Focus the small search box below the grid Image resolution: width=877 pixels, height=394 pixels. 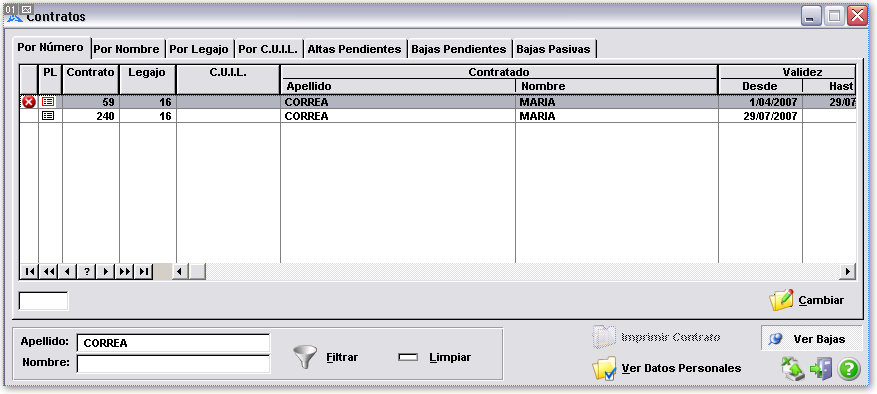[44, 301]
